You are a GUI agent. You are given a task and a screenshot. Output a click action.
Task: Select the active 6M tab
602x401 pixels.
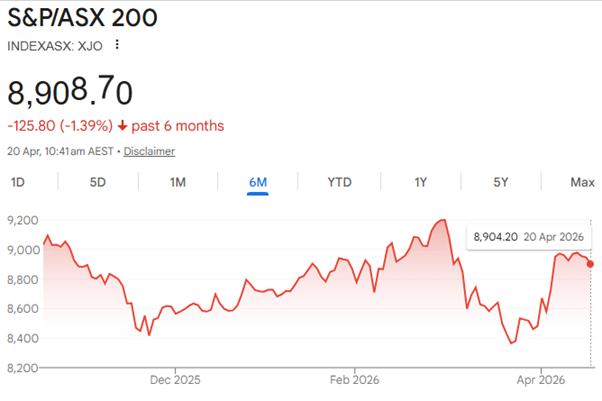[x=258, y=182]
